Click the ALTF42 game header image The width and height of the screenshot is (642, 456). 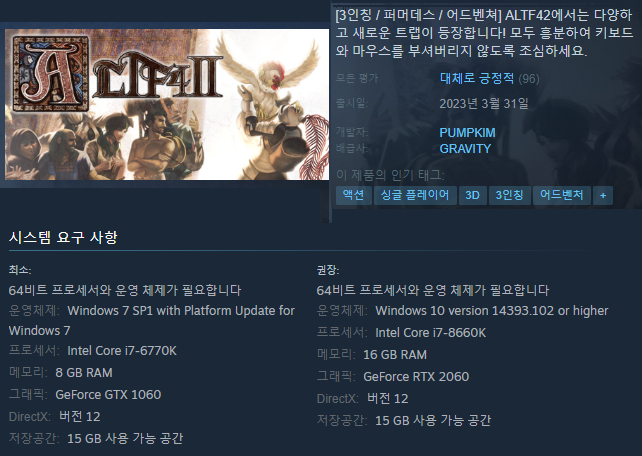click(167, 104)
